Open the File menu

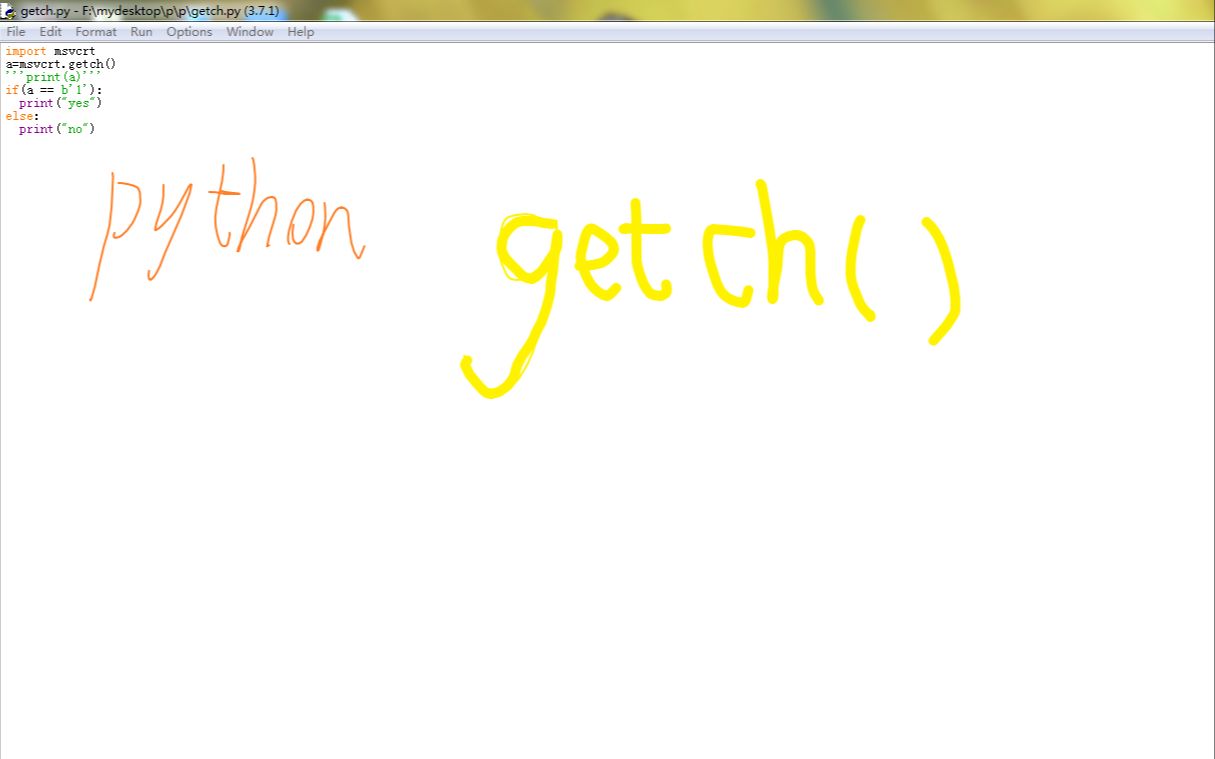pyautogui.click(x=15, y=31)
